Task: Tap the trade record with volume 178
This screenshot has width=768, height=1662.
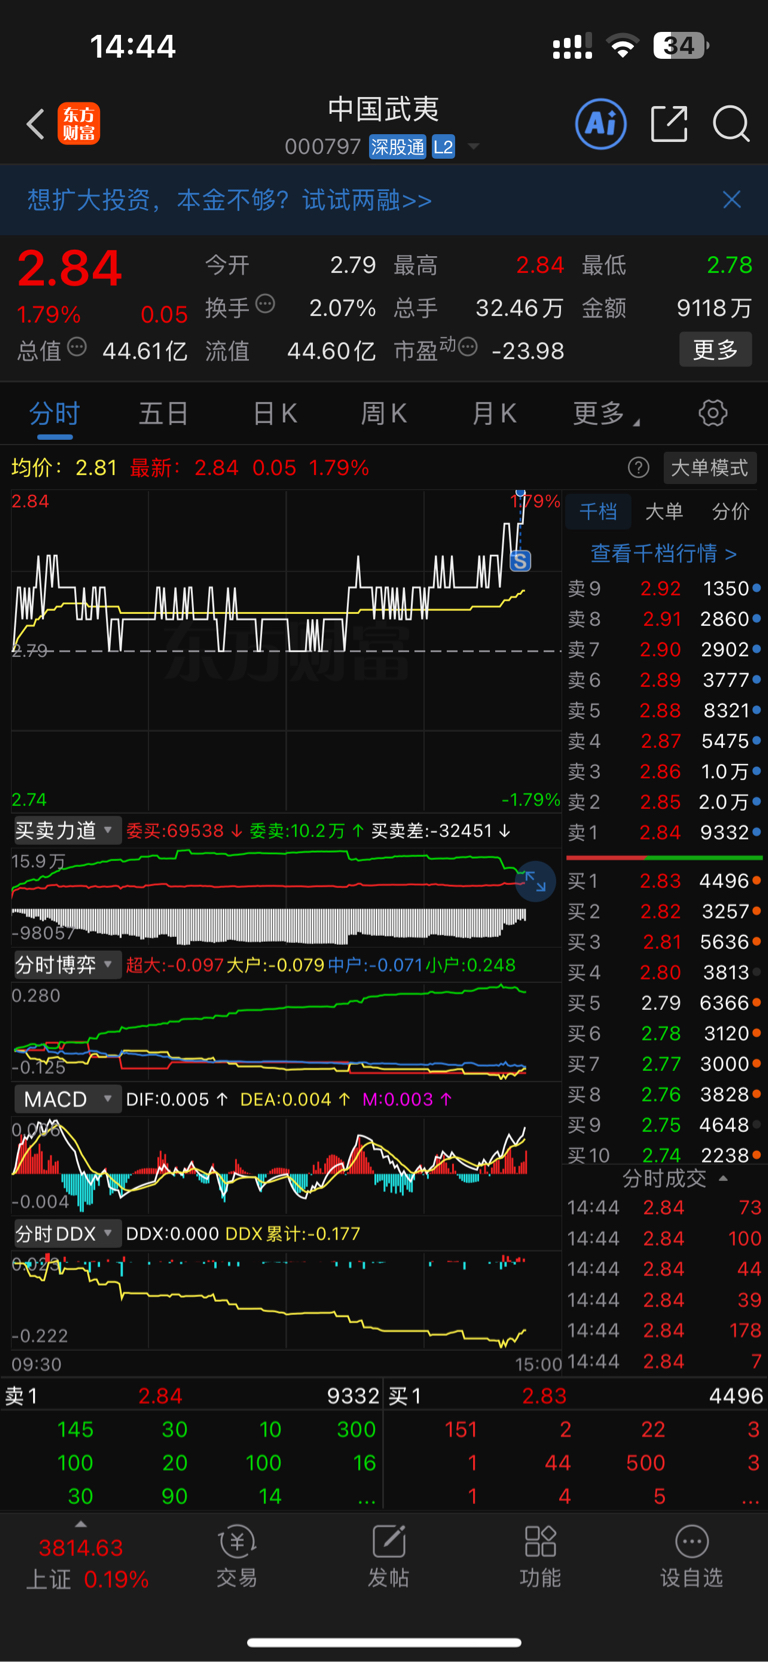Action: click(664, 1331)
